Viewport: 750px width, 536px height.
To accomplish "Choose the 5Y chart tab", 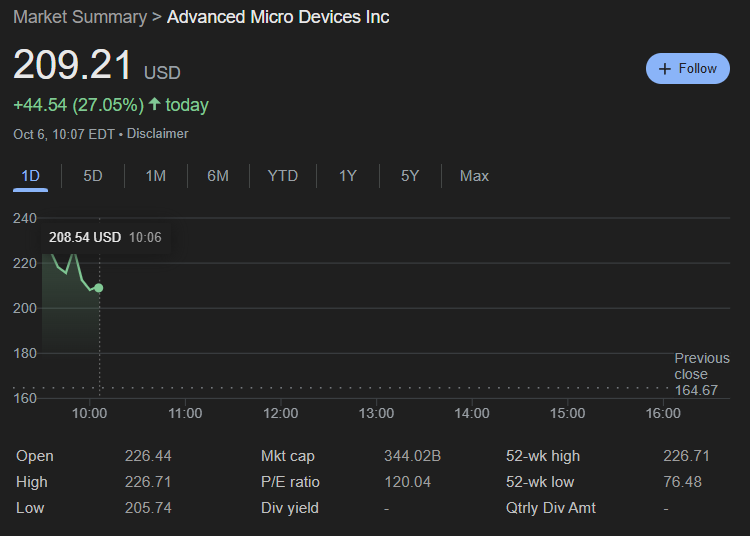I will pos(410,176).
